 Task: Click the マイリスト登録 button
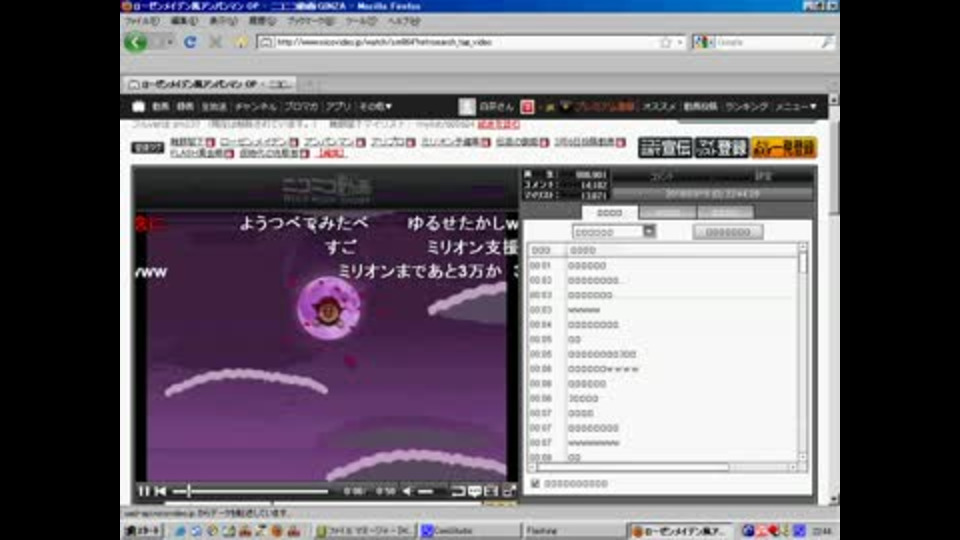(x=722, y=148)
